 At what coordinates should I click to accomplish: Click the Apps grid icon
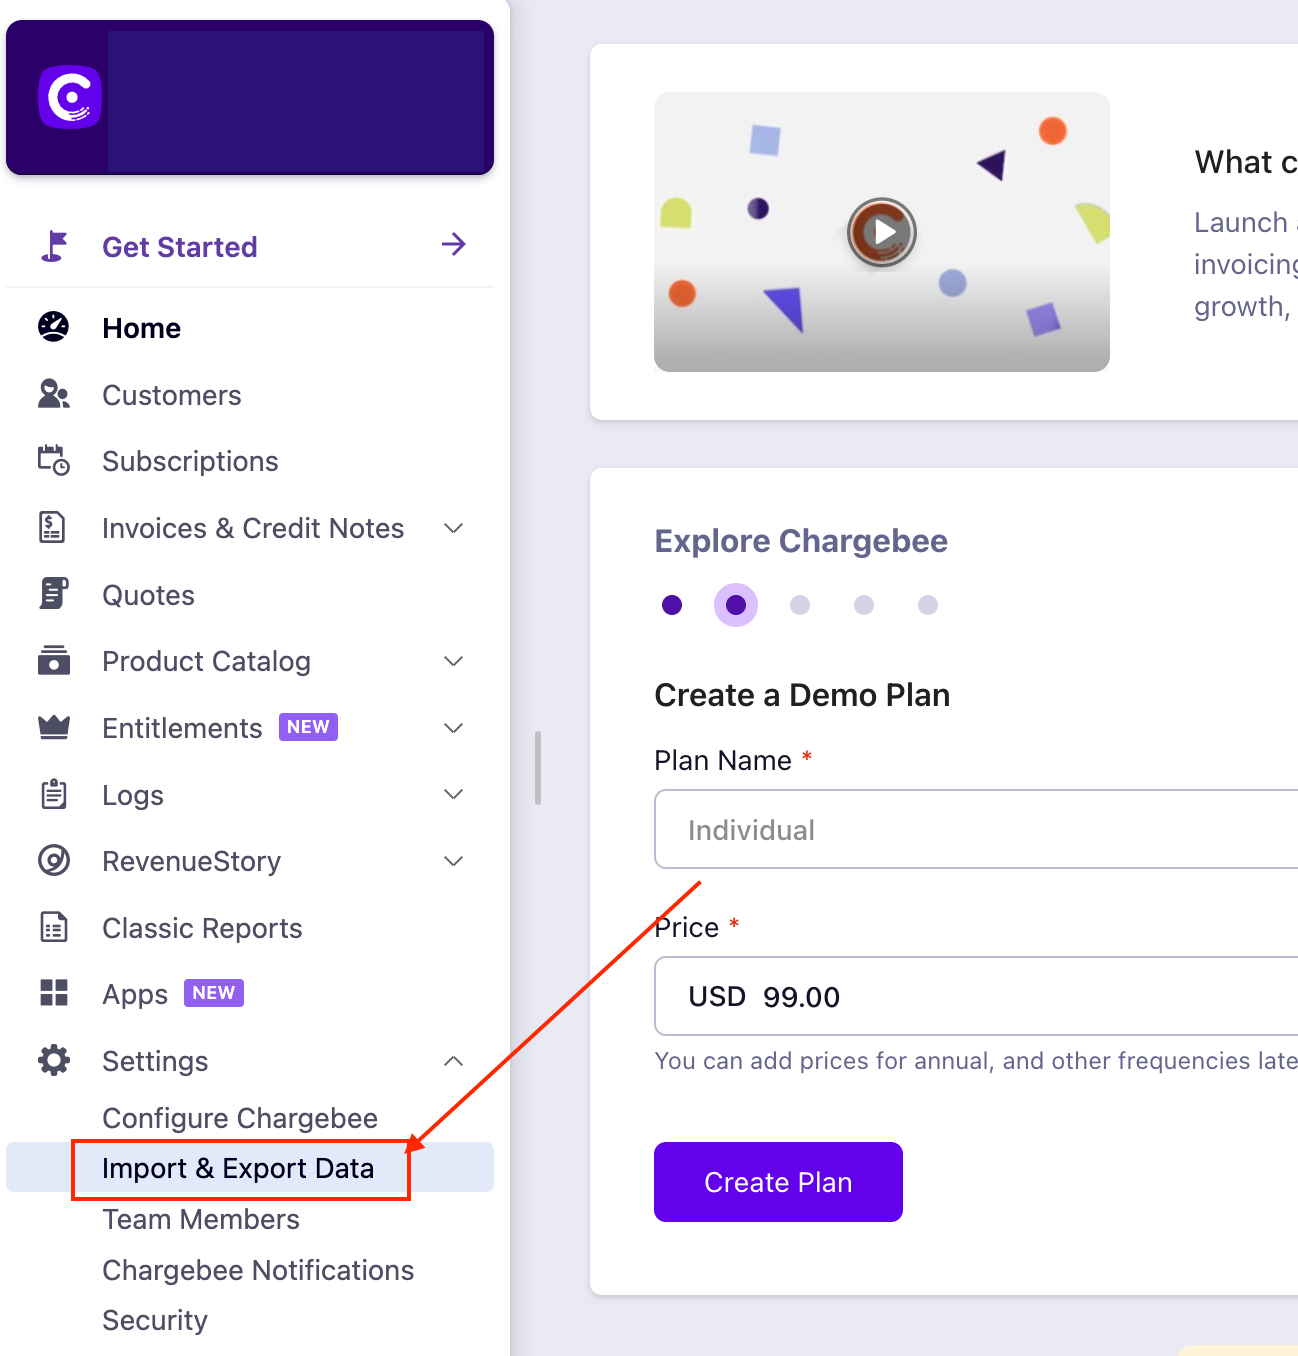54,993
